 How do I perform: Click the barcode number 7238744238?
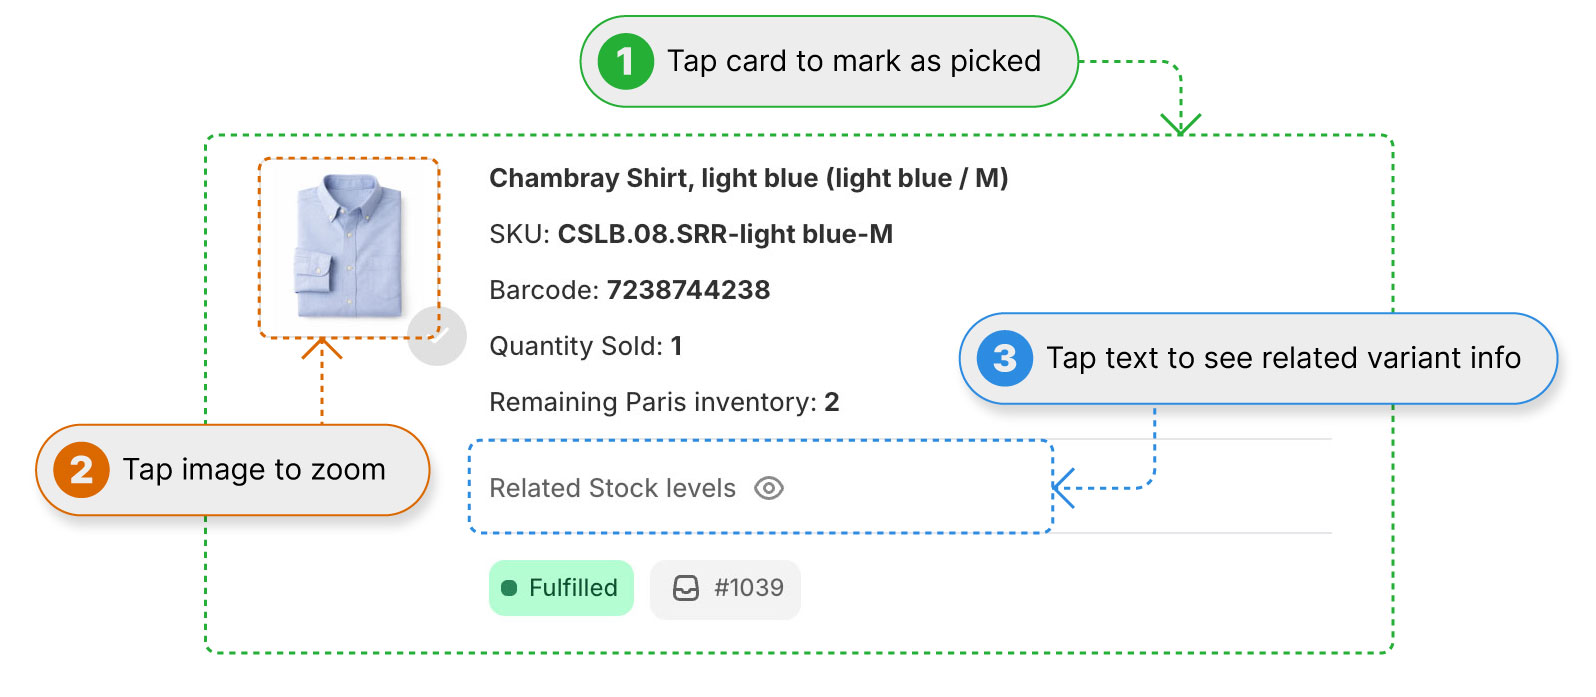click(x=688, y=290)
